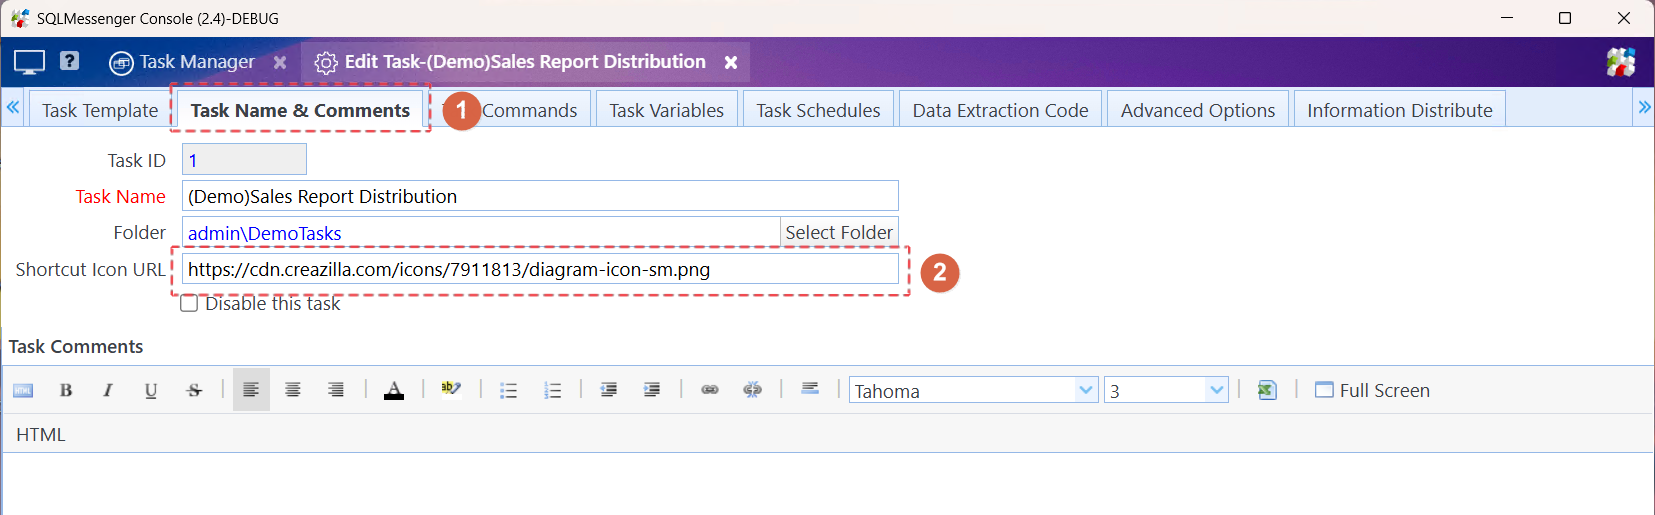1655x515 pixels.
Task: Click the Shortcut Icon URL field
Action: pyautogui.click(x=540, y=269)
